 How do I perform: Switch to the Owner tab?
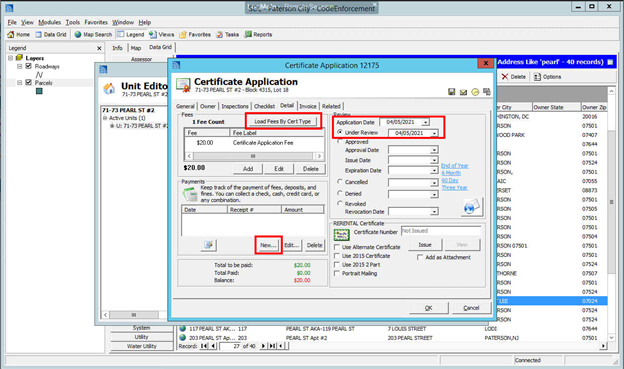208,106
